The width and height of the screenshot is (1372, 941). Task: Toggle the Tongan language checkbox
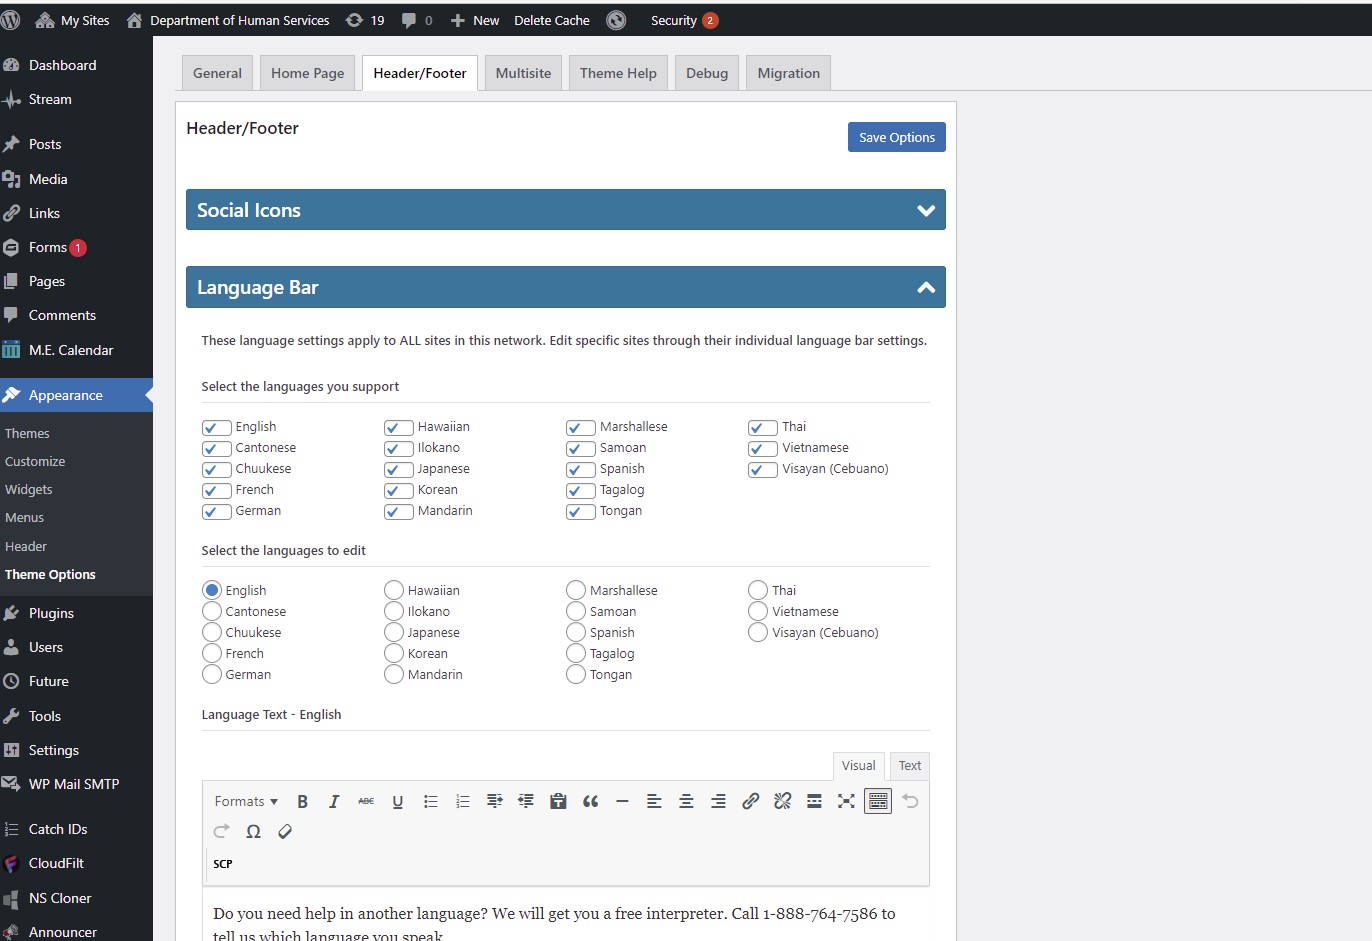tap(581, 512)
